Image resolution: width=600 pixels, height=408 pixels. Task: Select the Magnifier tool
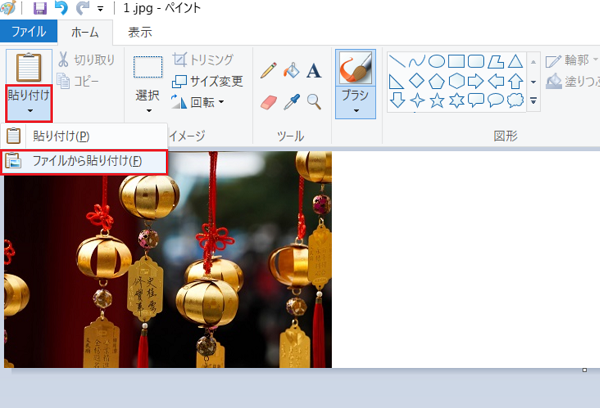tap(314, 102)
